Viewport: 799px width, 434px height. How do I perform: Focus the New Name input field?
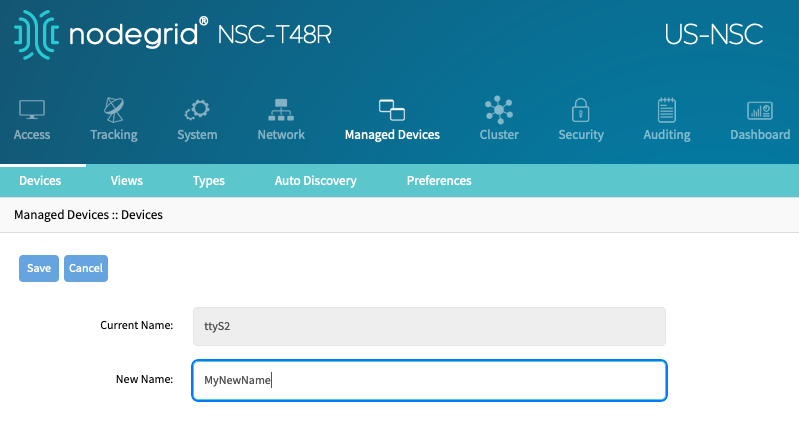click(x=429, y=381)
